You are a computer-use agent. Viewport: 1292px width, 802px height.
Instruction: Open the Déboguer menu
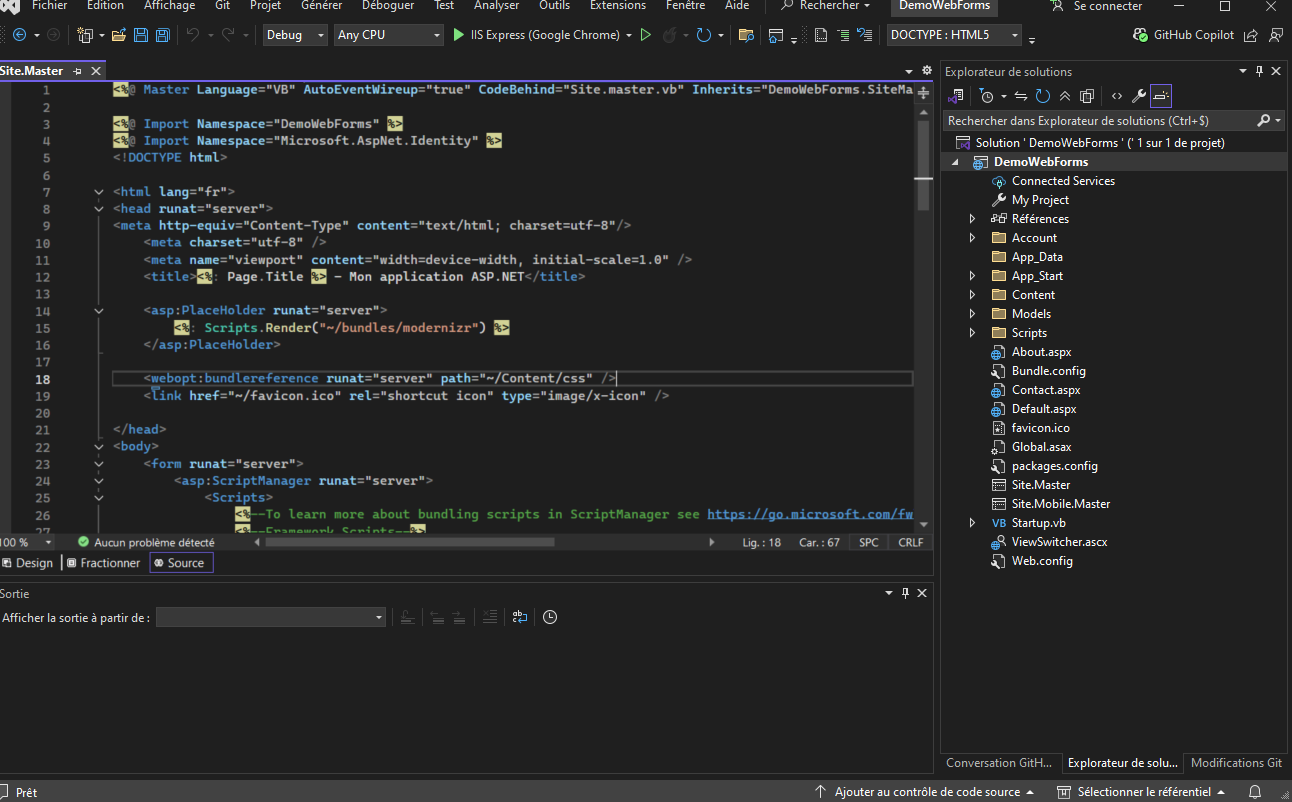[387, 6]
